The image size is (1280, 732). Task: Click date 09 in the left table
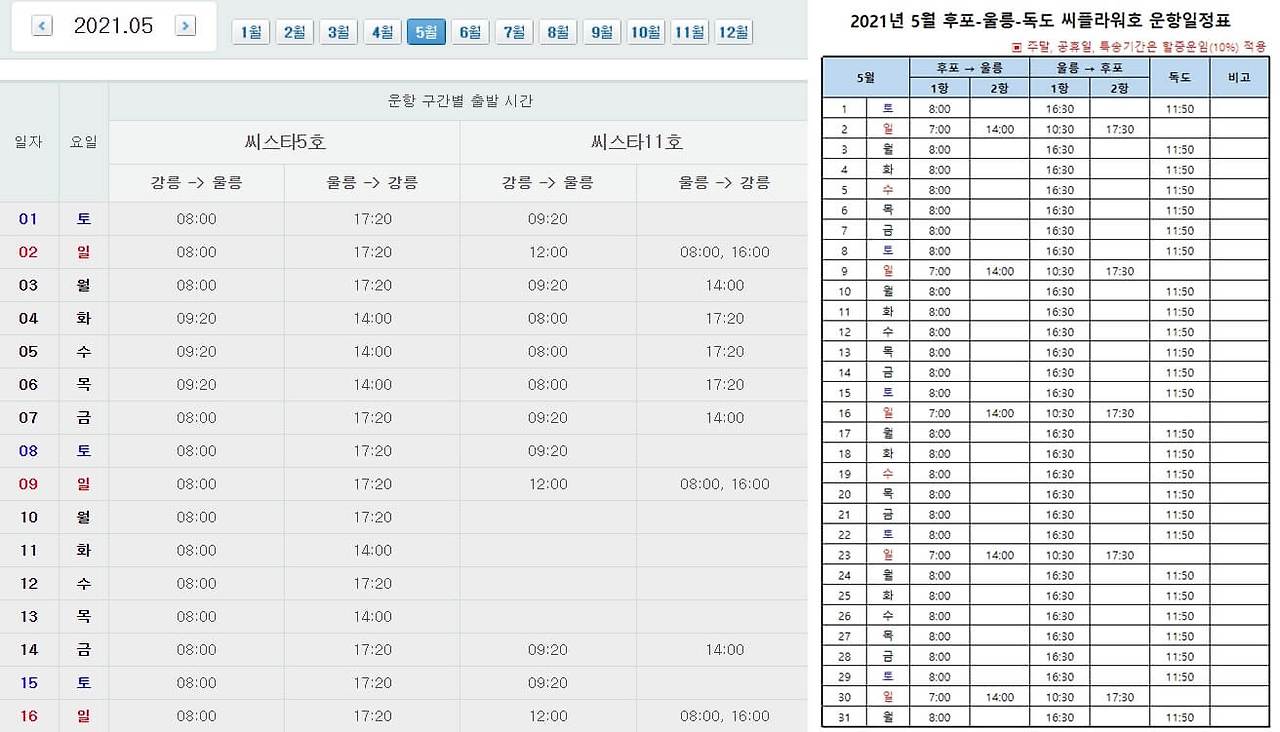tap(28, 483)
